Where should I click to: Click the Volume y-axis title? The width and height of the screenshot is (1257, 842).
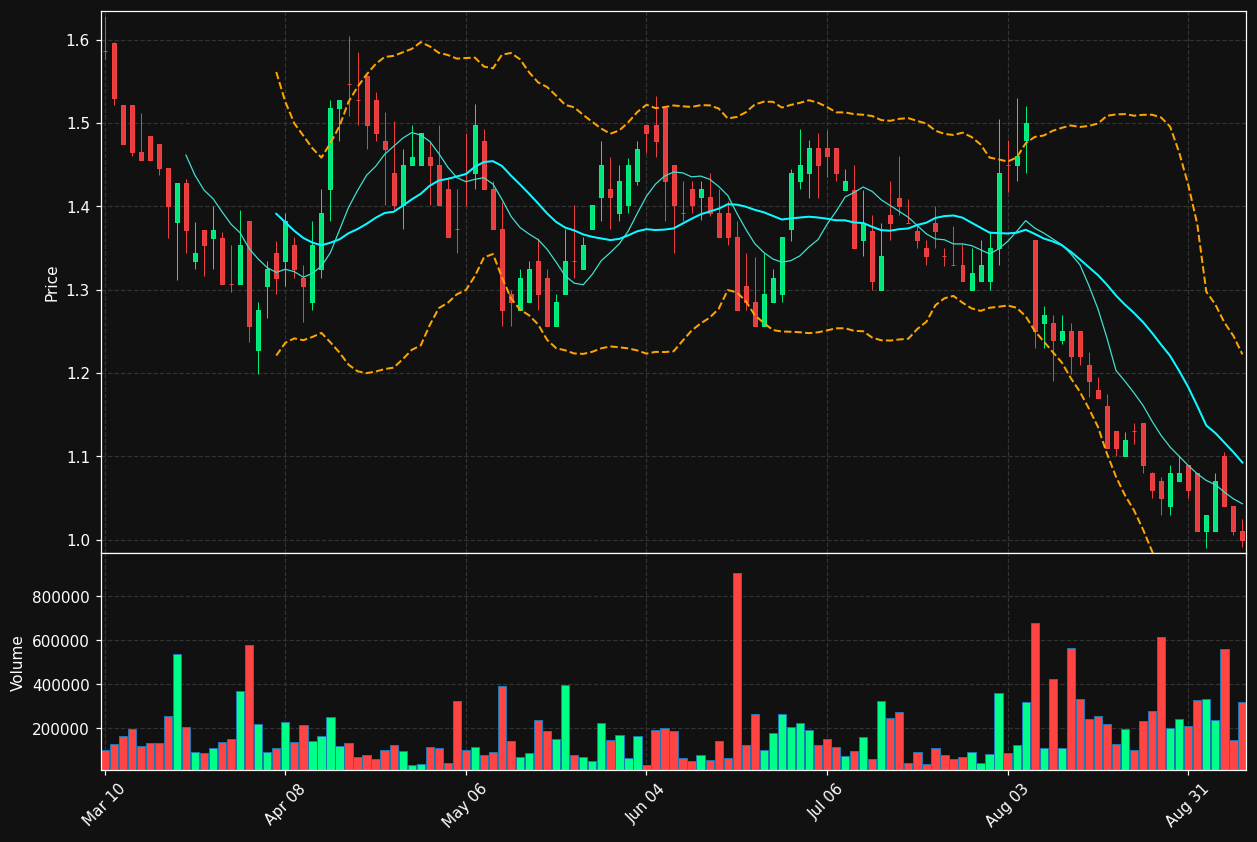point(18,663)
